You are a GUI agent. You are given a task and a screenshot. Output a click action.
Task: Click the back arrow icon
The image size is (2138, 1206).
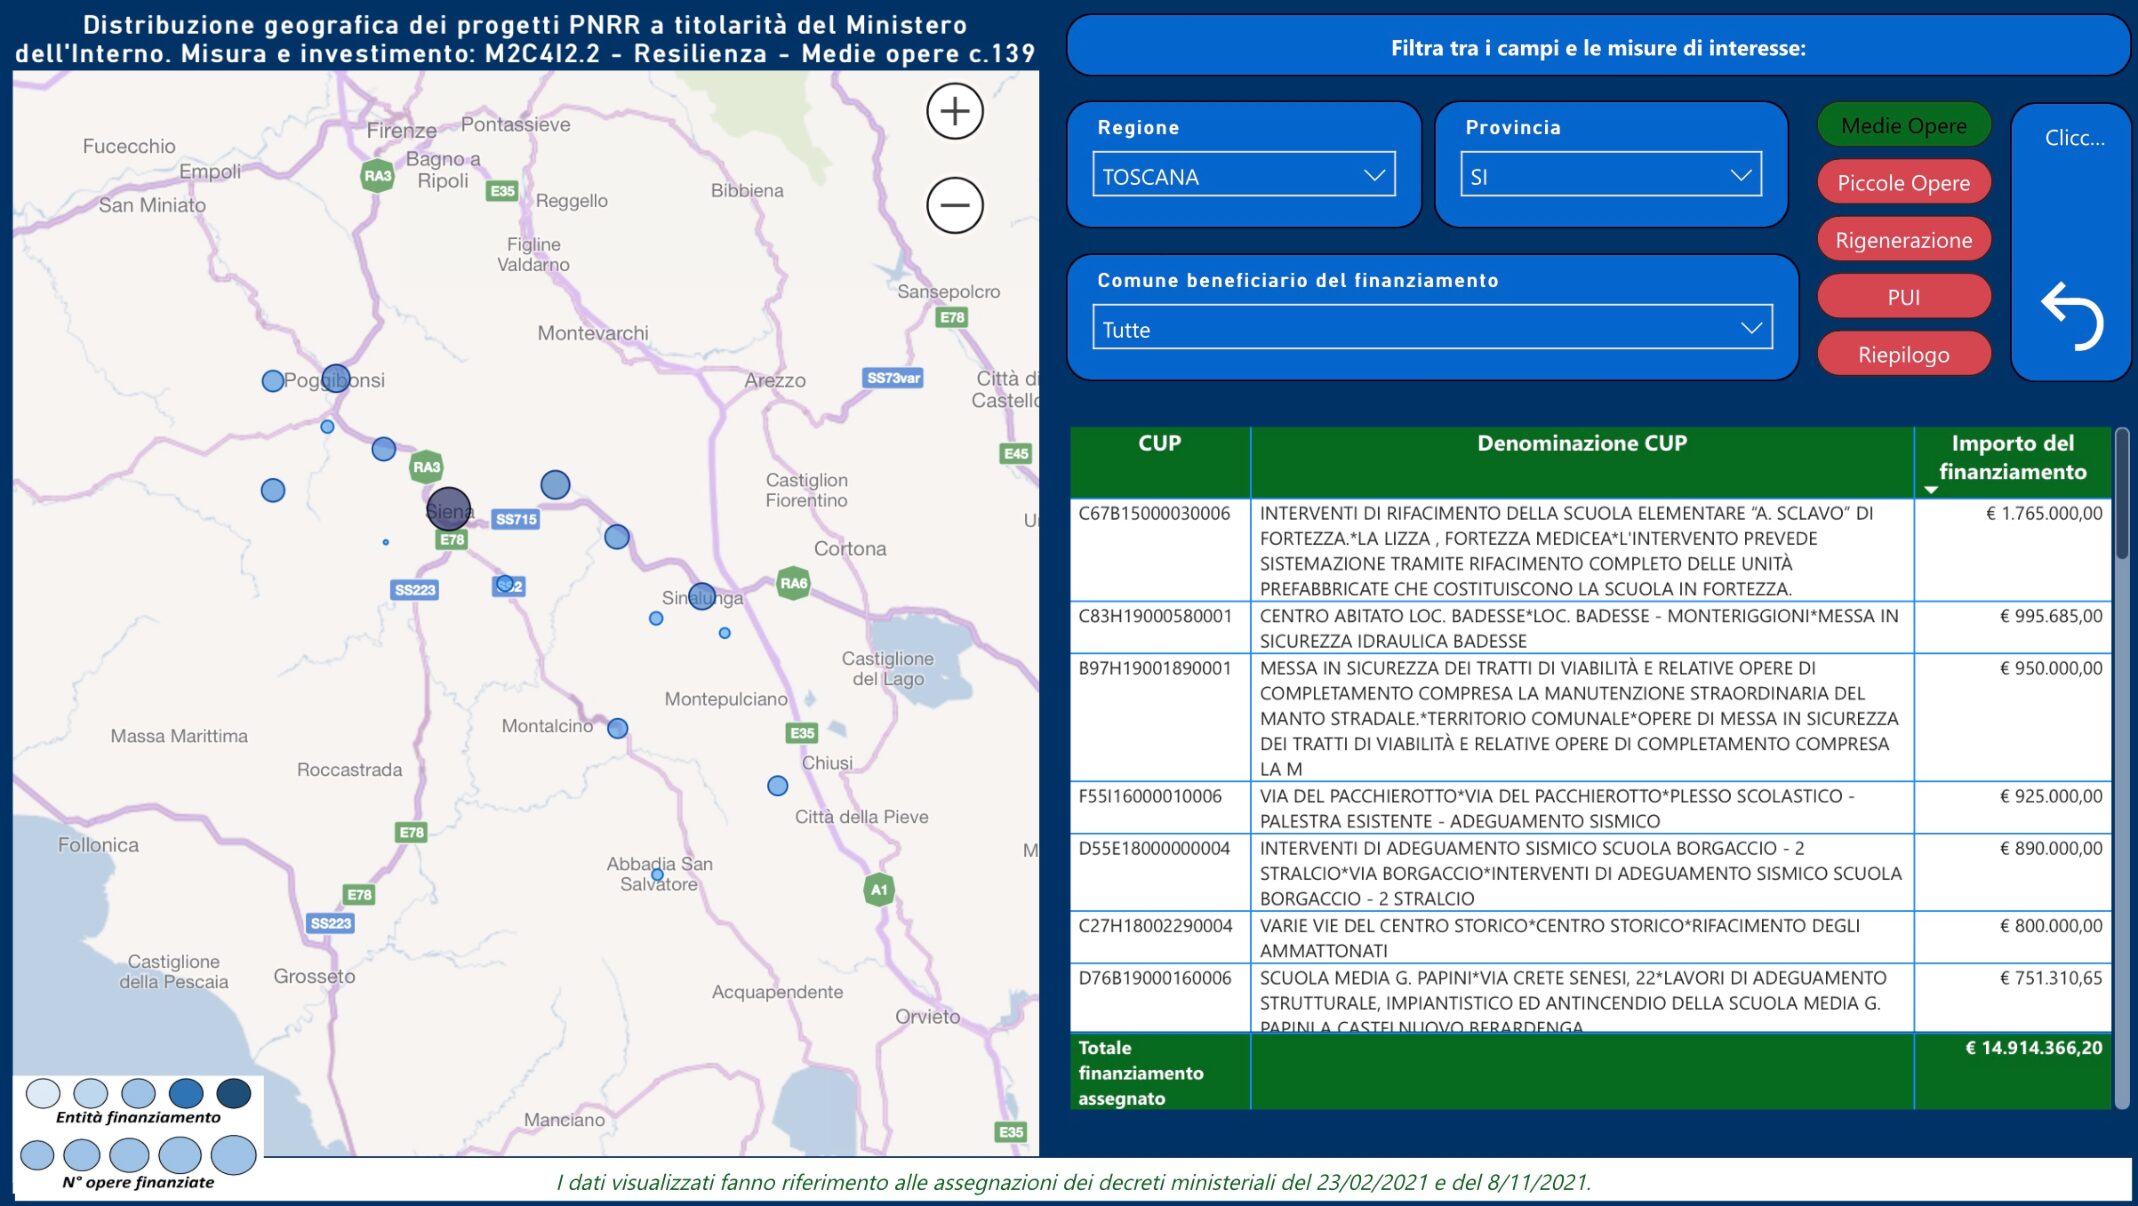[2072, 316]
